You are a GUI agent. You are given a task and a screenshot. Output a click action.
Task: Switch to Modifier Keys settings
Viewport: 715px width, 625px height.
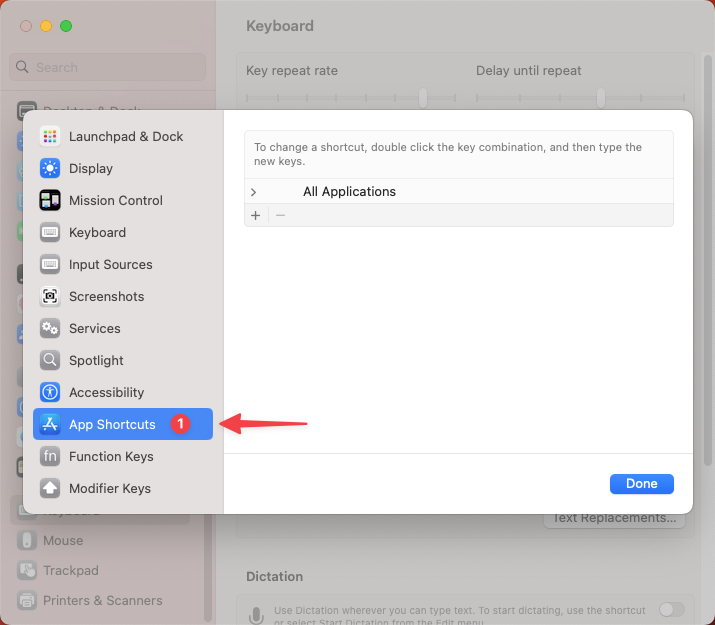pyautogui.click(x=123, y=488)
